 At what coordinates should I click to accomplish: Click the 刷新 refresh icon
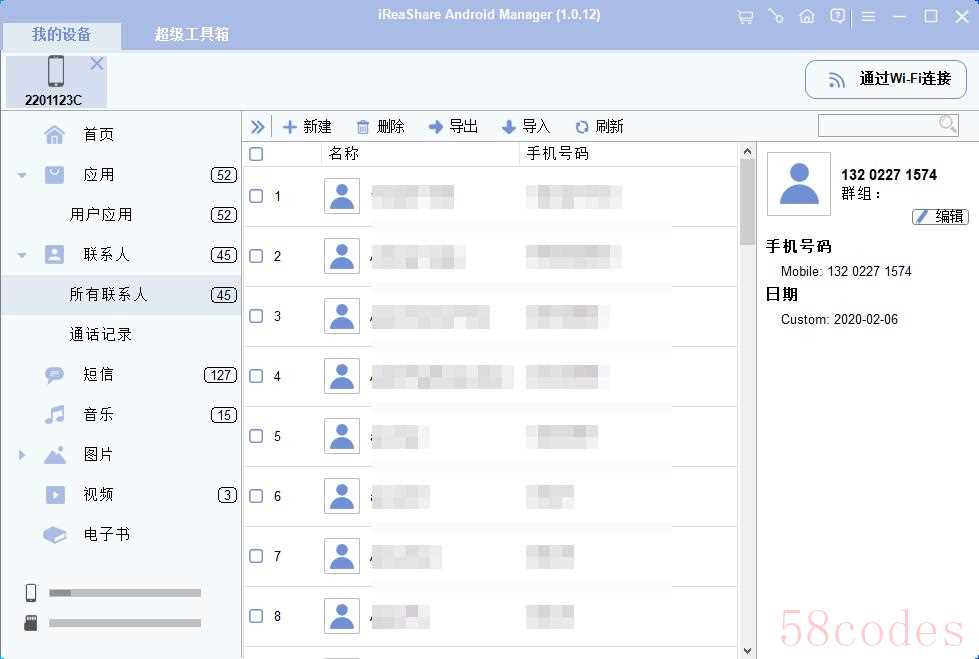pyautogui.click(x=582, y=127)
